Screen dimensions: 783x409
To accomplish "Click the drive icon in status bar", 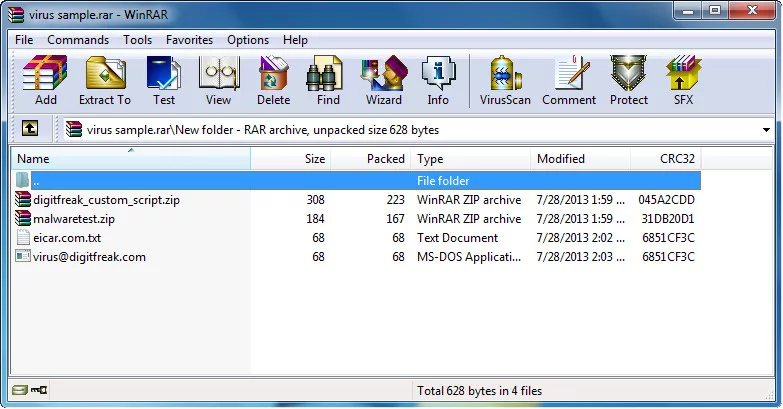I will pyautogui.click(x=19, y=390).
